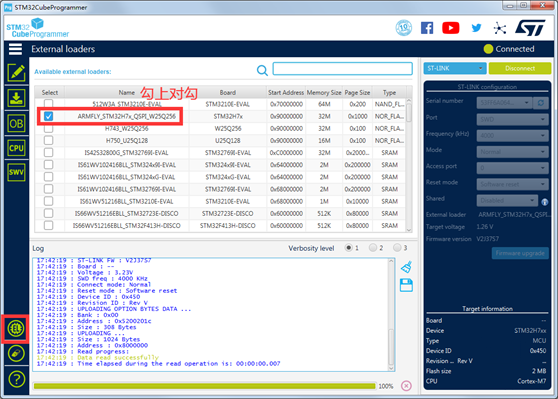This screenshot has width=558, height=399.
Task: Open External loaders EL icon
Action: click(16, 329)
